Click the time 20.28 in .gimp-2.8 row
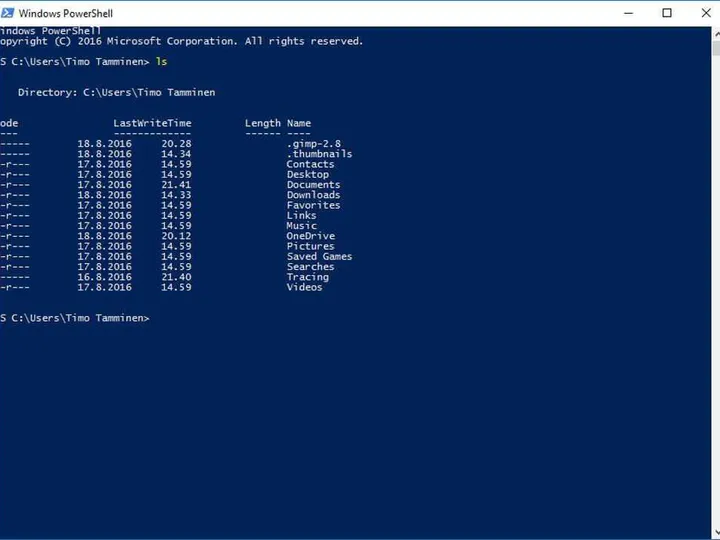The height and width of the screenshot is (540, 720). (176, 144)
